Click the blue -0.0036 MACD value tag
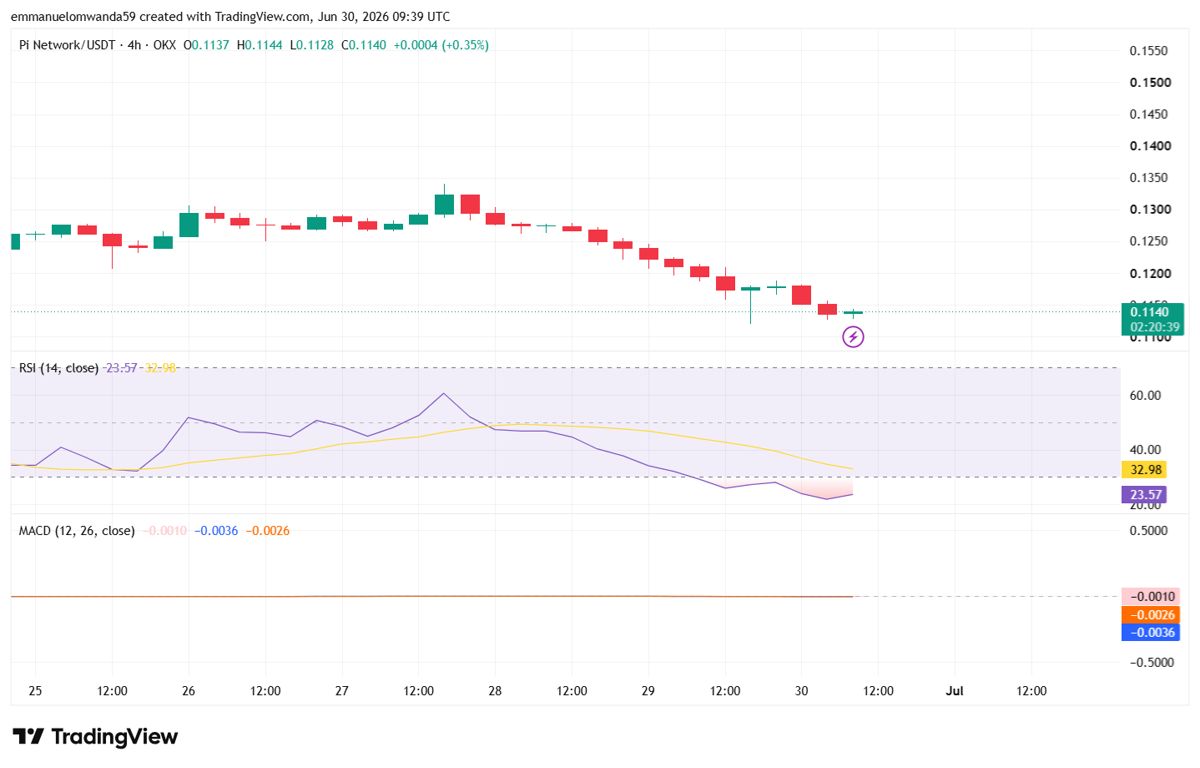Image resolution: width=1200 pixels, height=768 pixels. (x=1152, y=632)
